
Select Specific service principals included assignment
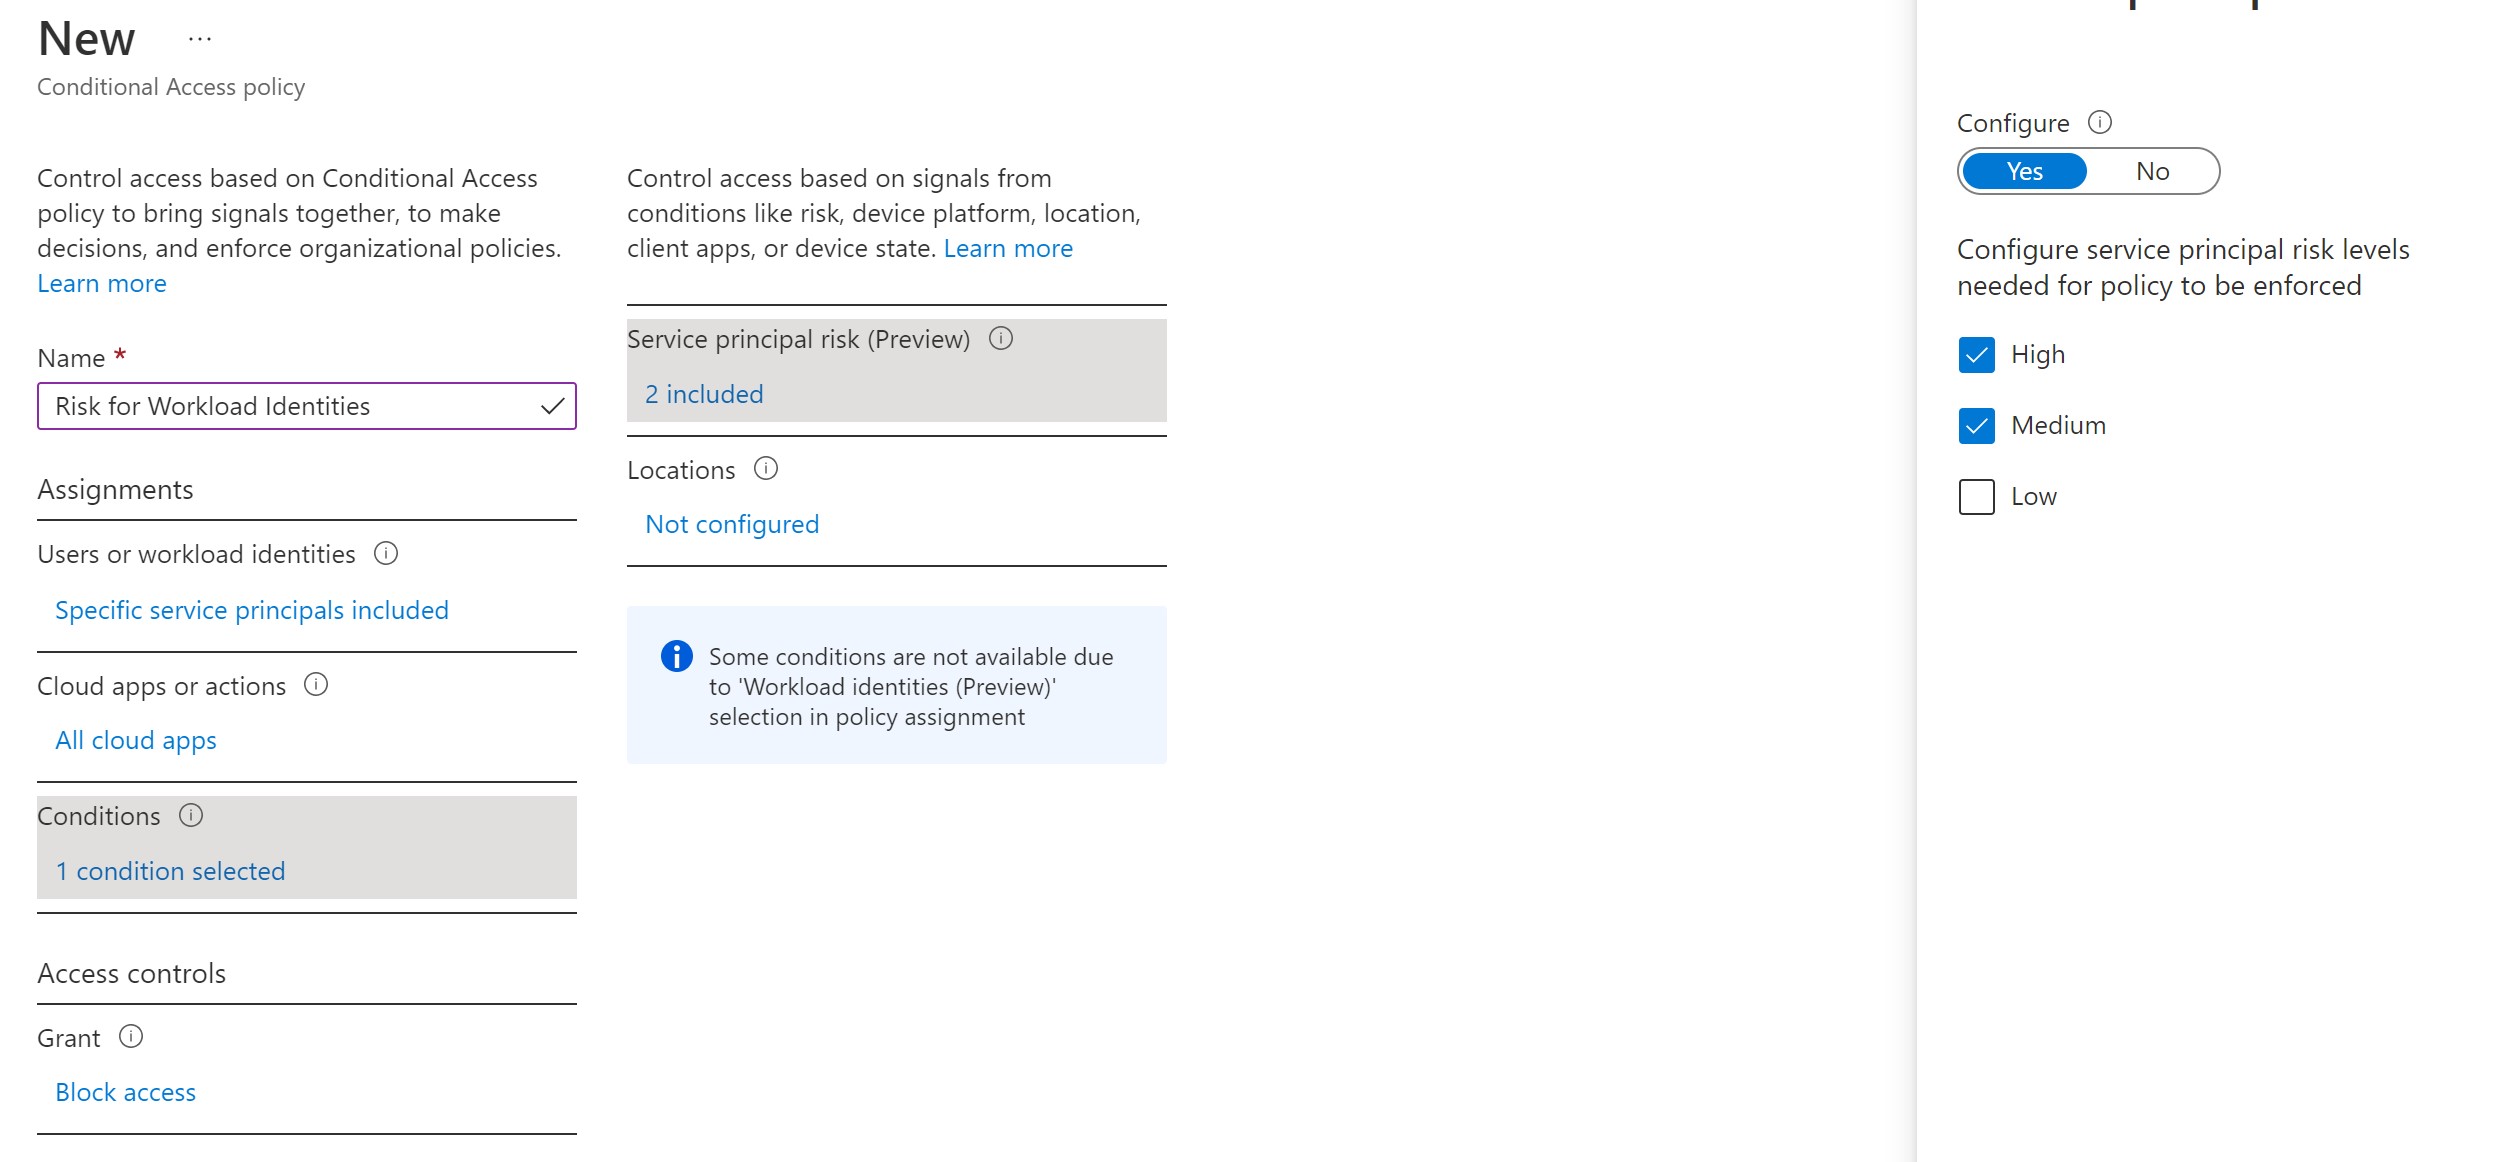coord(251,608)
